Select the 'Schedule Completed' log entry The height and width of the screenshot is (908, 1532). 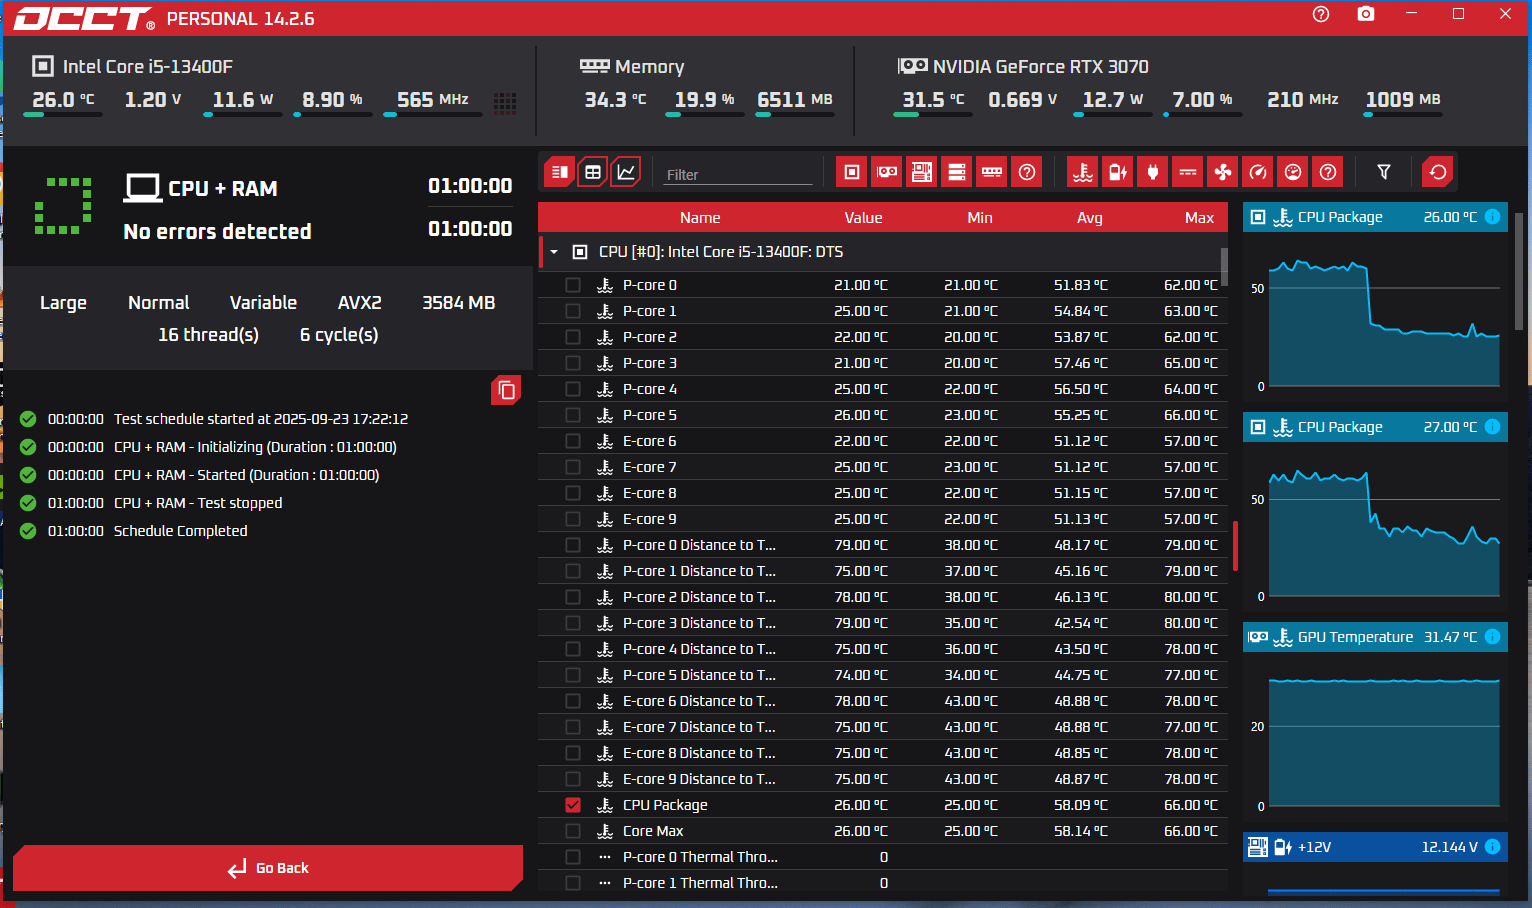[x=180, y=531]
